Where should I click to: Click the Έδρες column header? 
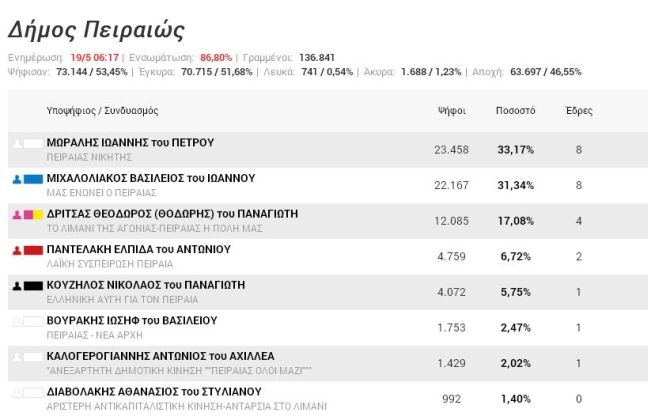tap(579, 110)
